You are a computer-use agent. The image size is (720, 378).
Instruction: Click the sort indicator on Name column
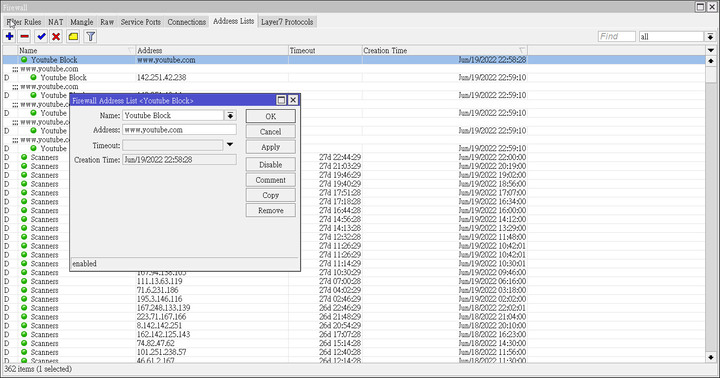tap(131, 50)
